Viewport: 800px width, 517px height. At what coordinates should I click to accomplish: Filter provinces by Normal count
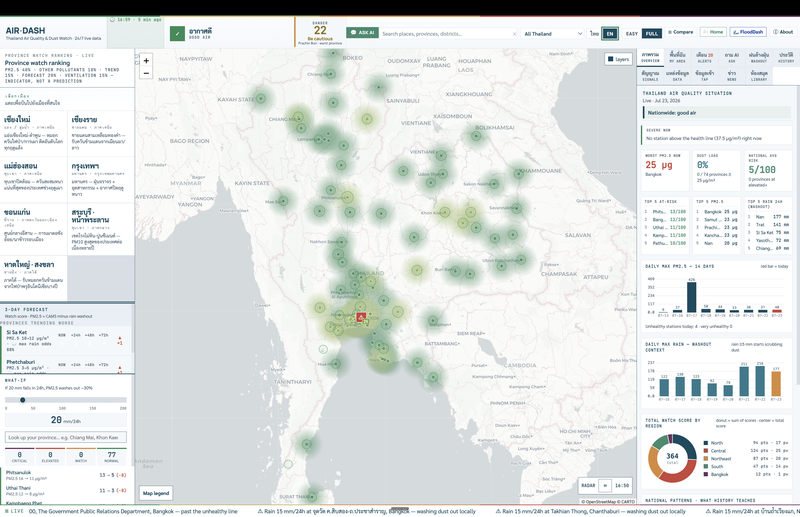point(111,456)
